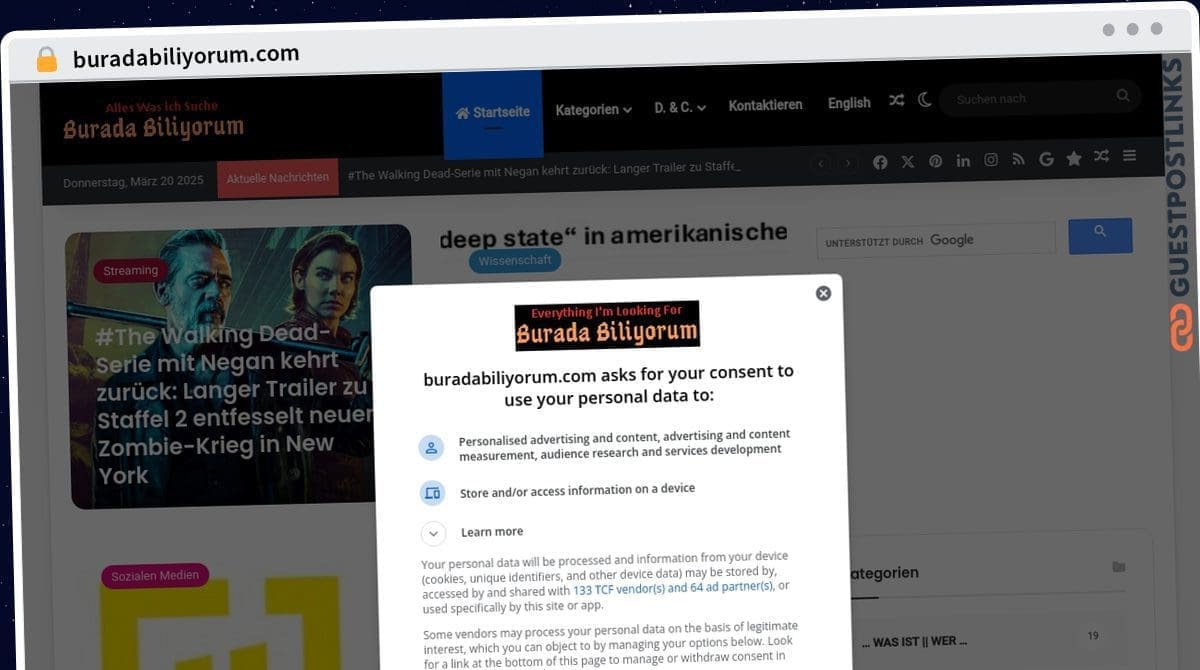Open the Google social icon
Viewport: 1200px width, 670px height.
1046,159
